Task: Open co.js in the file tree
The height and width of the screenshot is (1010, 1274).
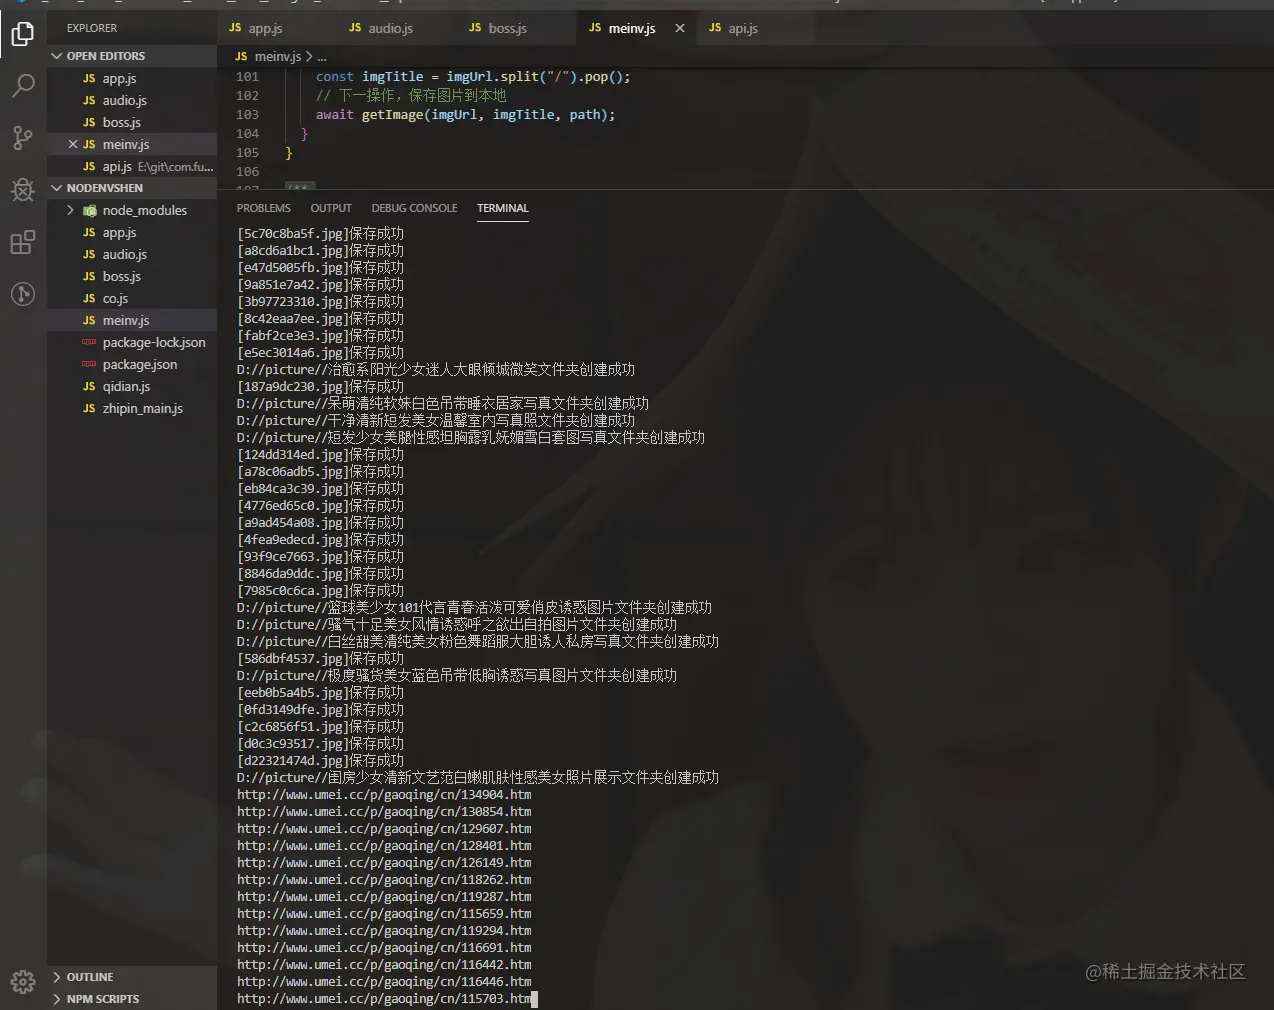Action: click(132, 298)
